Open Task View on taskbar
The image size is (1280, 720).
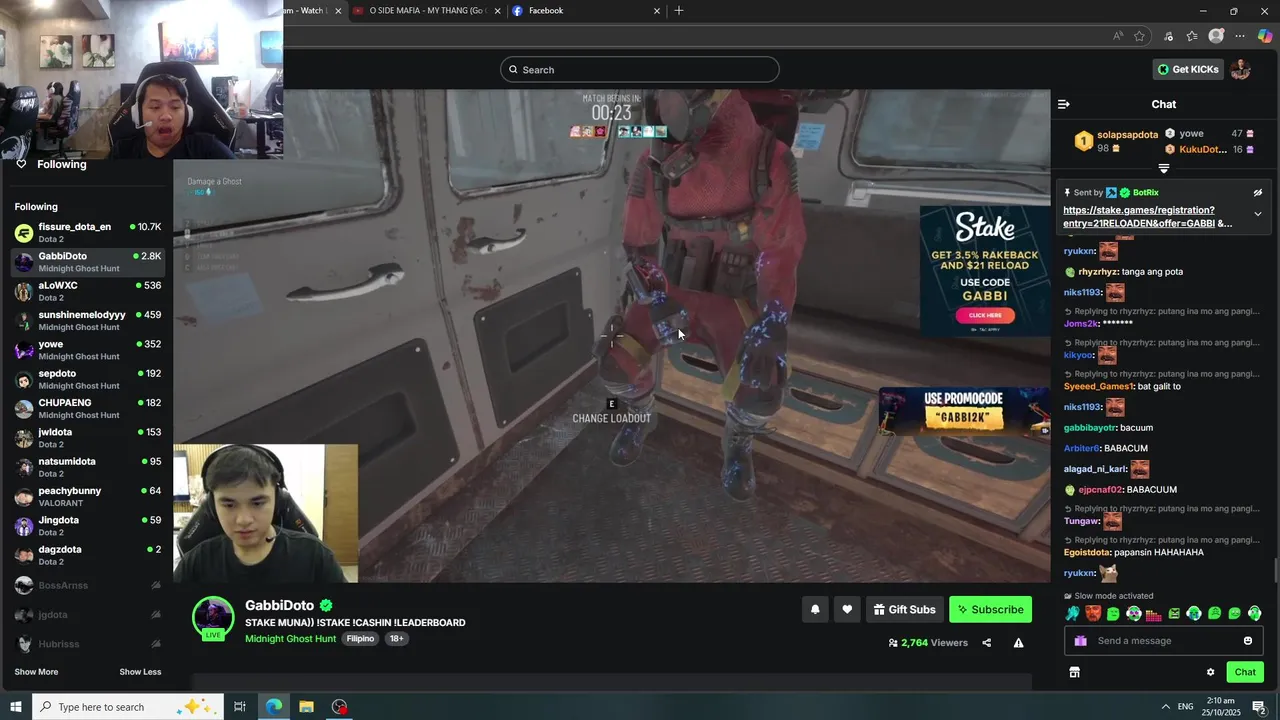[240, 707]
